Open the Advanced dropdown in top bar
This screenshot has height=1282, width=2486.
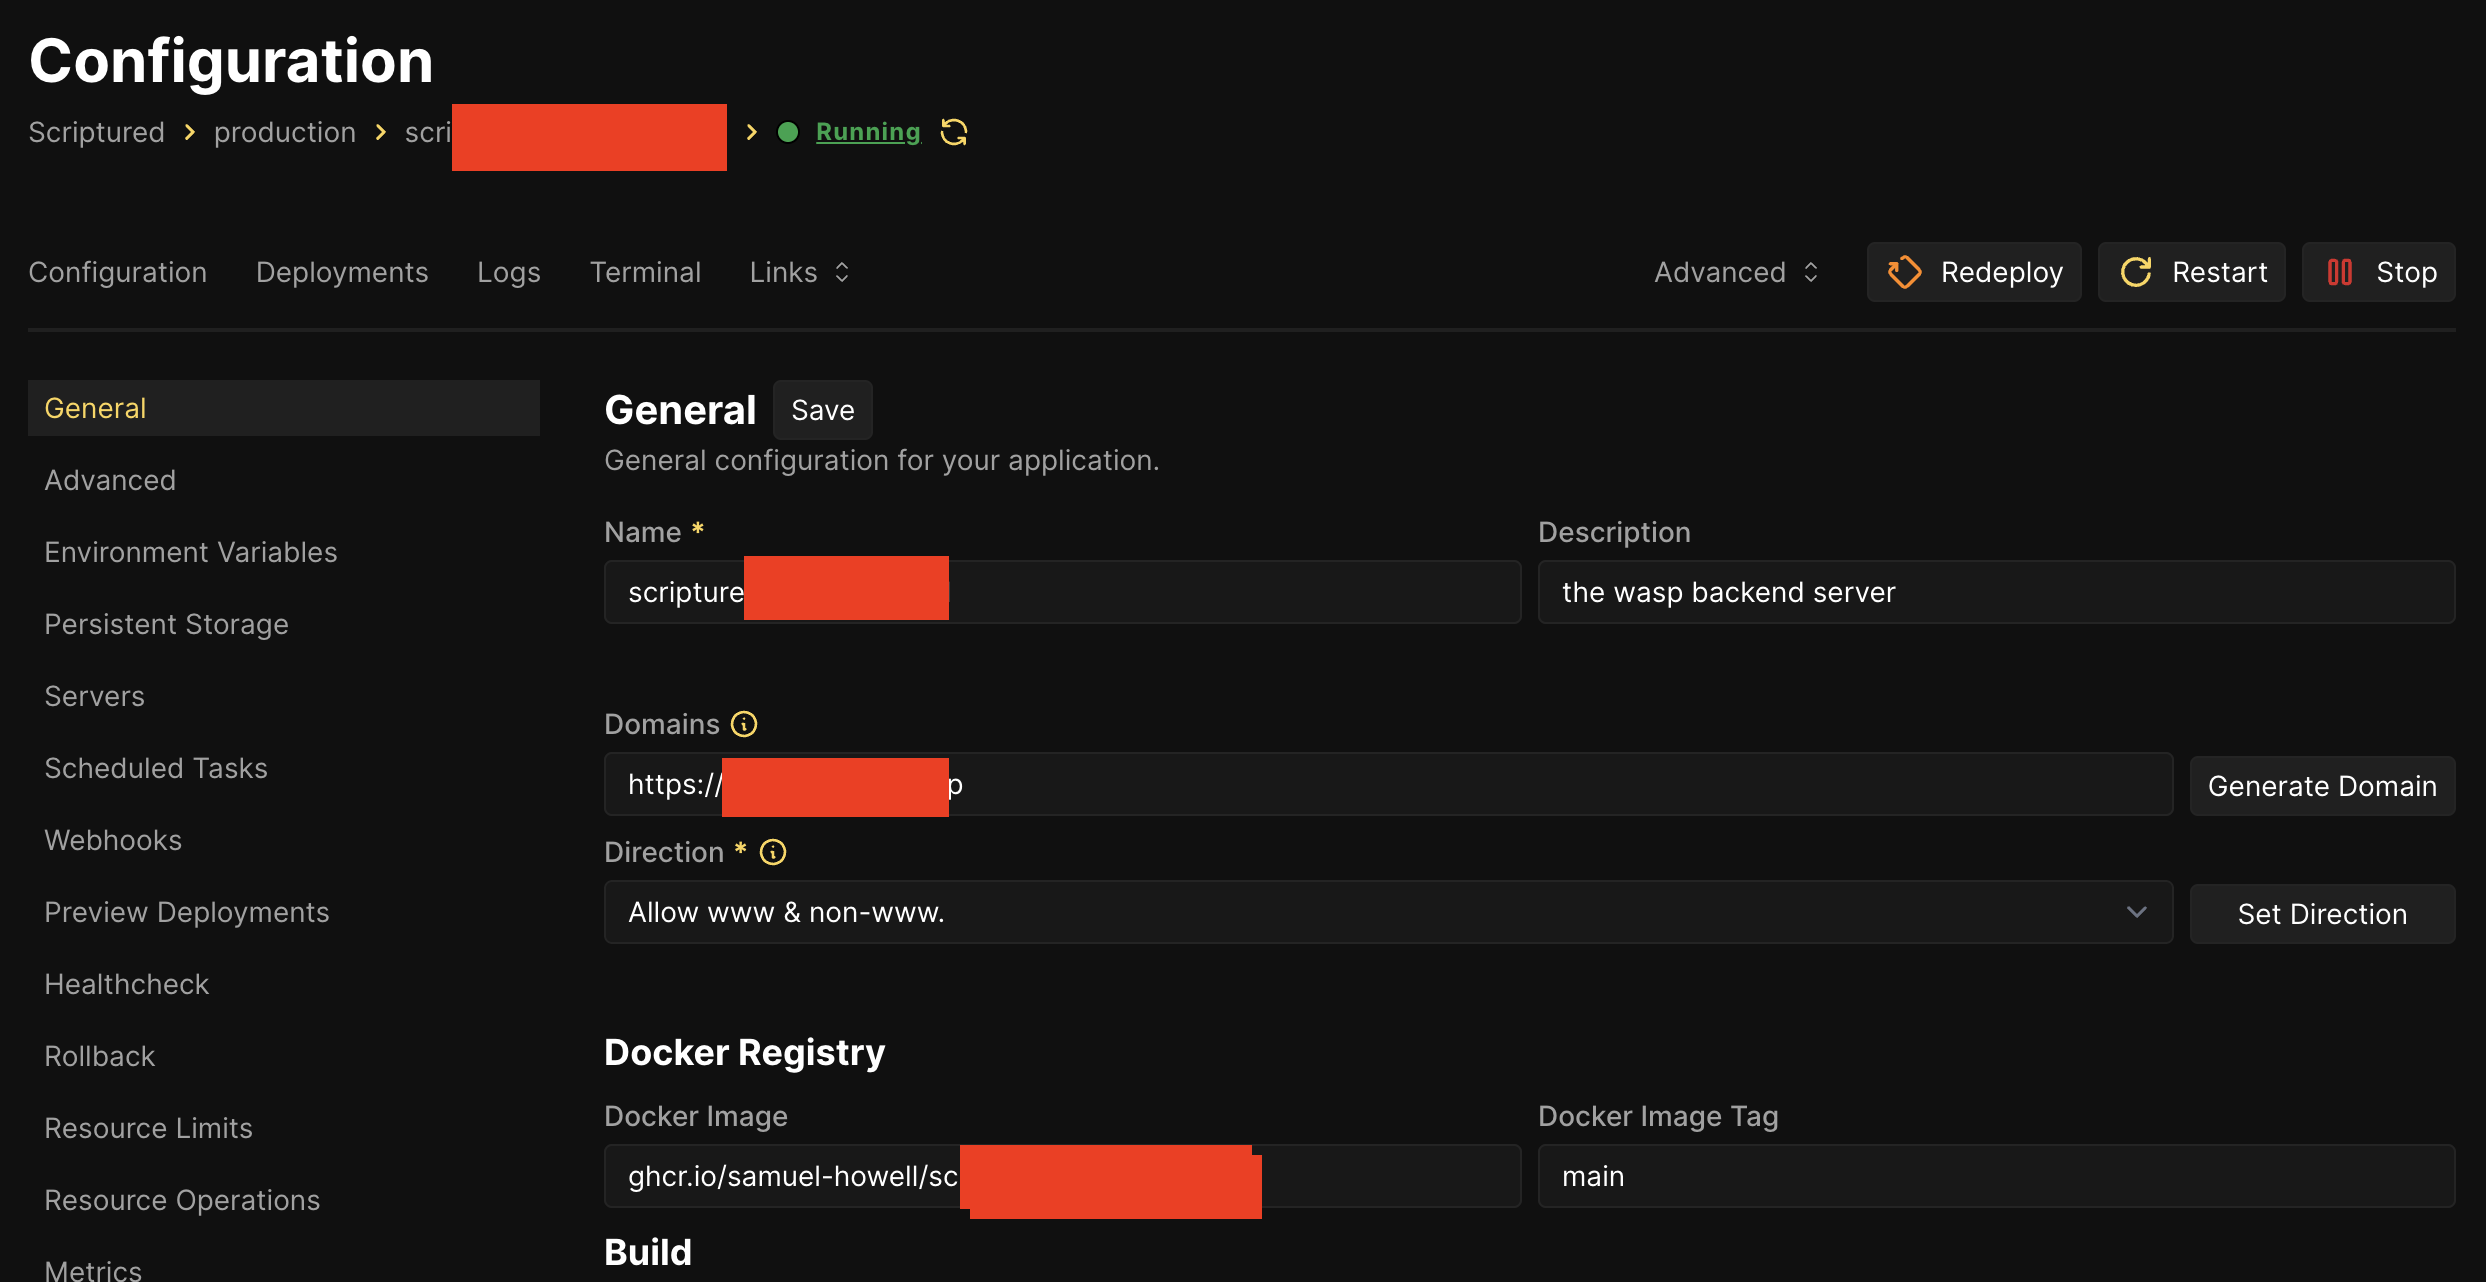1737,272
